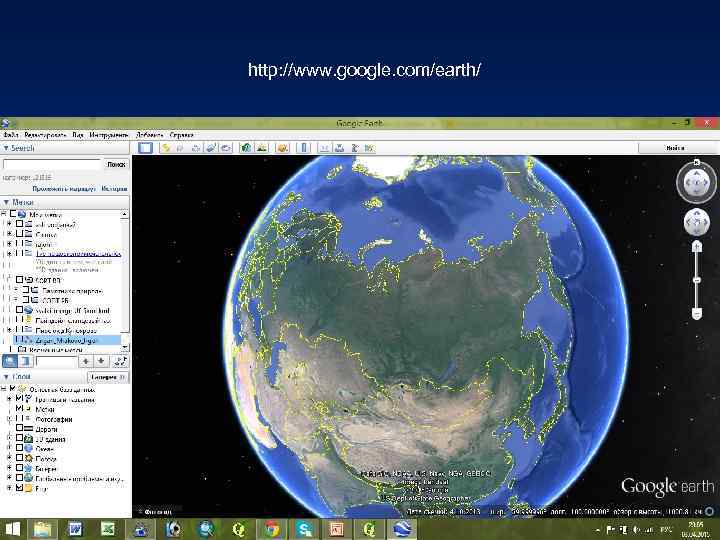
Task: Click the places panel view toggle icon
Action: [25, 361]
